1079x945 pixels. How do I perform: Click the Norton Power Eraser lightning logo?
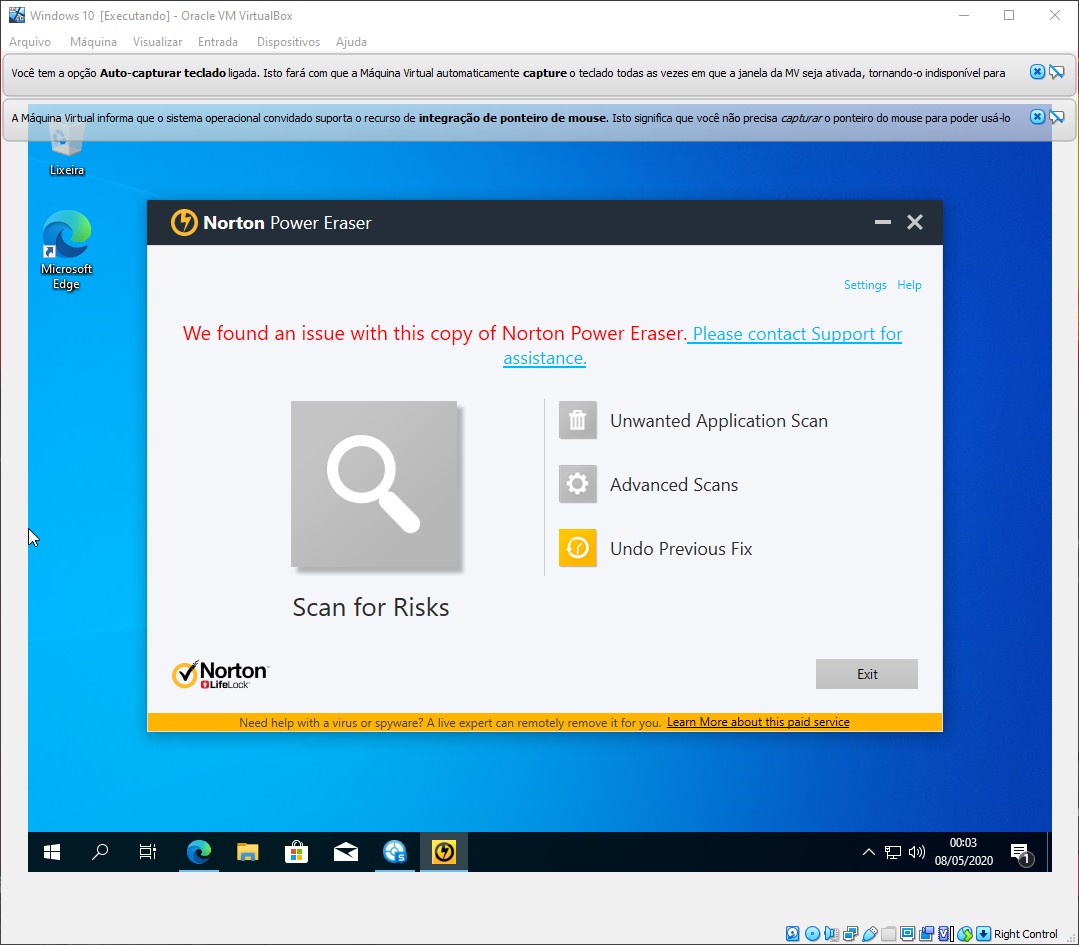pos(184,222)
